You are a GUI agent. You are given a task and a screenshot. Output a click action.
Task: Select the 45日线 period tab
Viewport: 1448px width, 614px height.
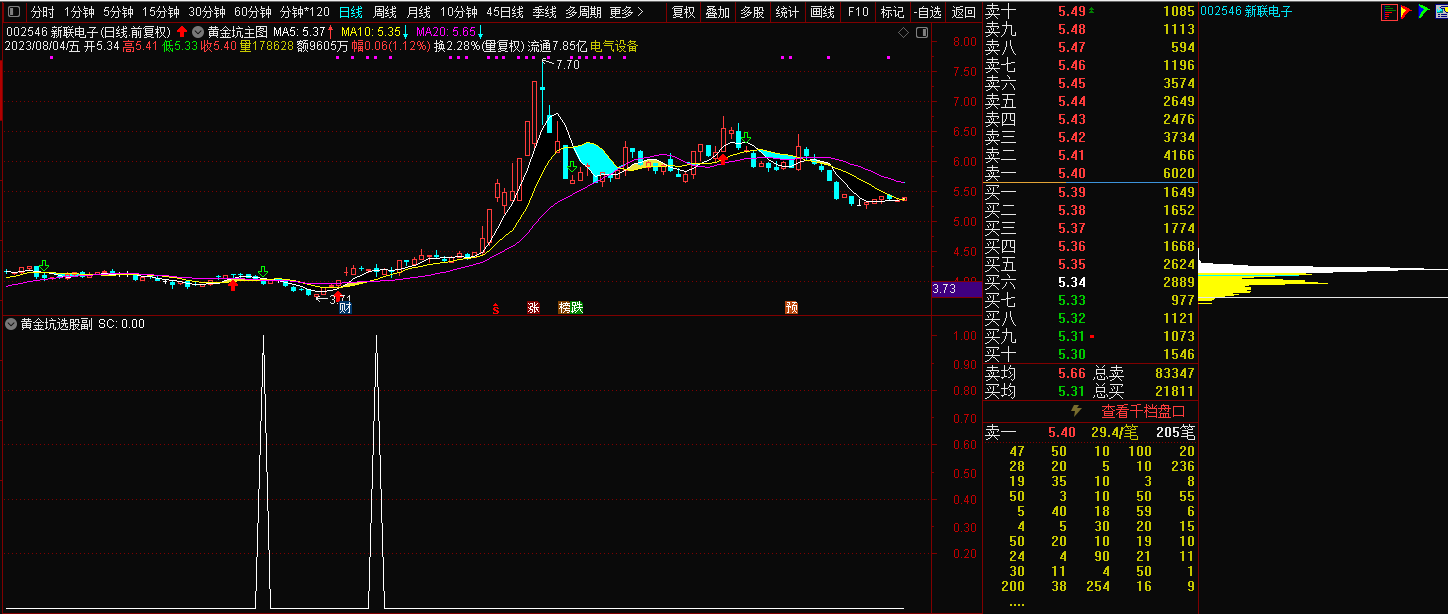505,13
